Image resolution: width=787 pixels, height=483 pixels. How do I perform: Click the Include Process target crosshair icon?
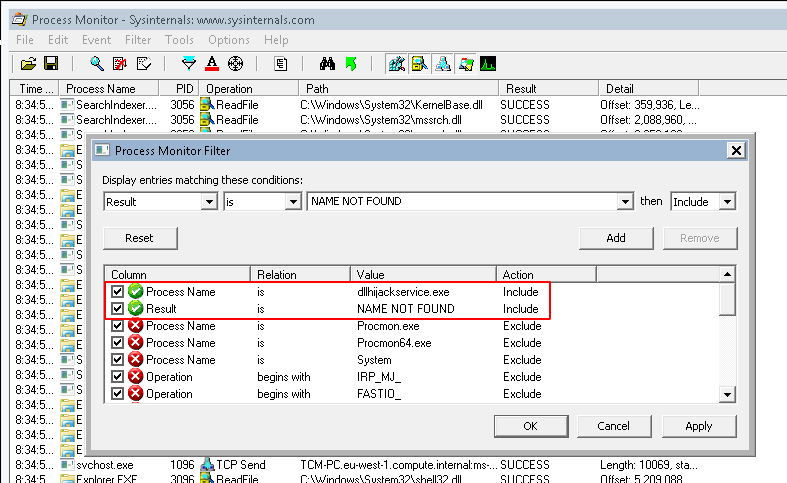(x=236, y=64)
